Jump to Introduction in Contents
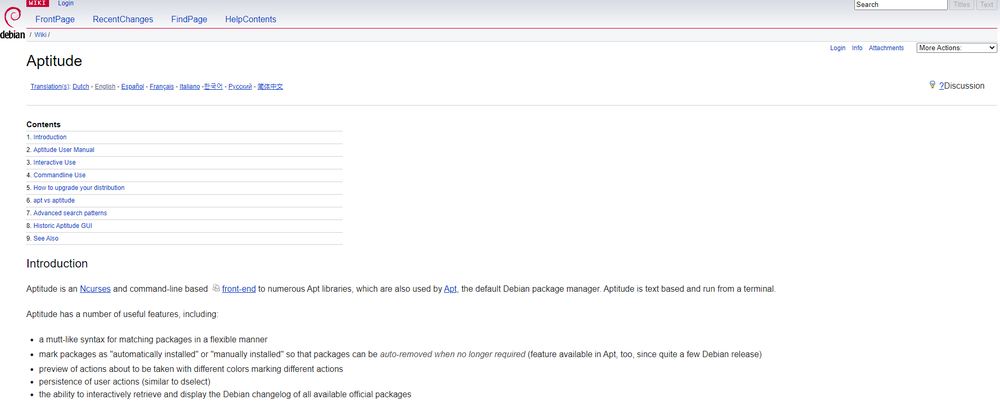1000x401 pixels. pyautogui.click(x=50, y=137)
